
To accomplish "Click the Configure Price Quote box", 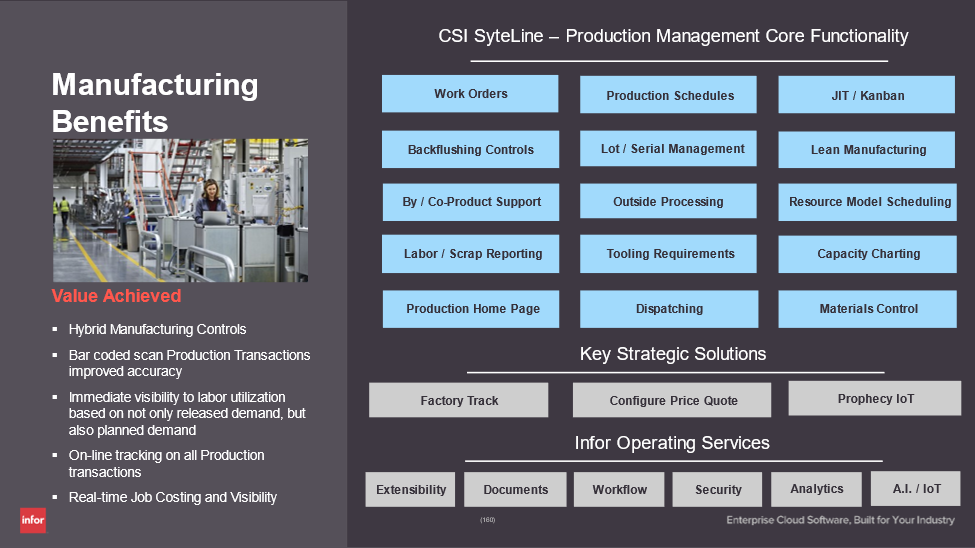I will pos(672,400).
